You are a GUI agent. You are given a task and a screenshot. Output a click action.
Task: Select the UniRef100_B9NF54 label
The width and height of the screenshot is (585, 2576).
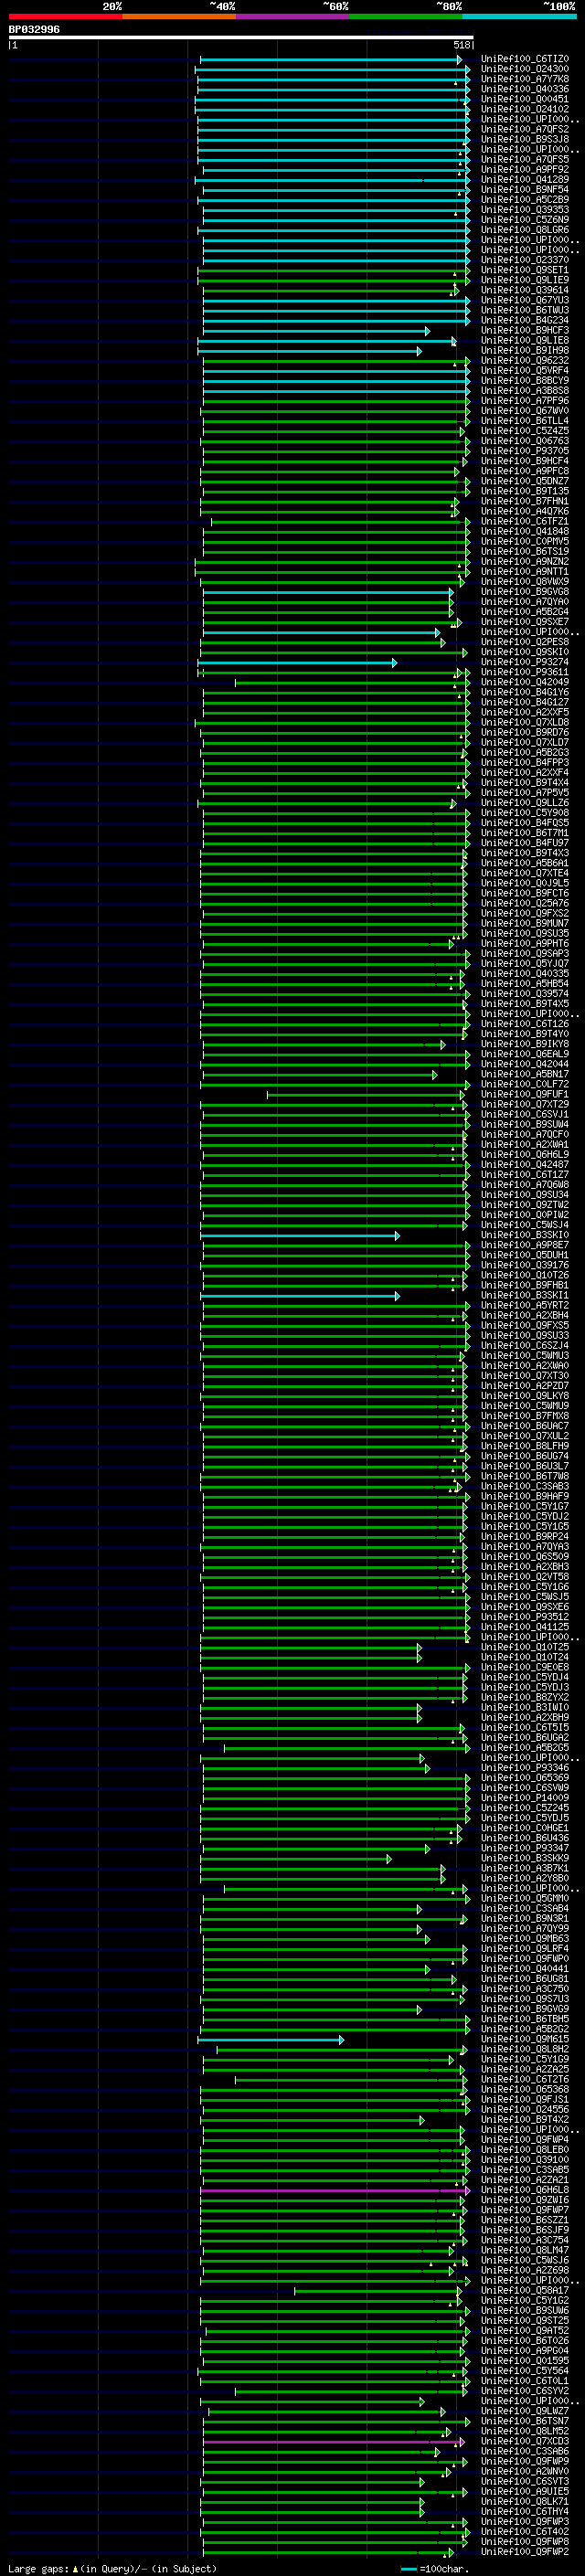[524, 190]
